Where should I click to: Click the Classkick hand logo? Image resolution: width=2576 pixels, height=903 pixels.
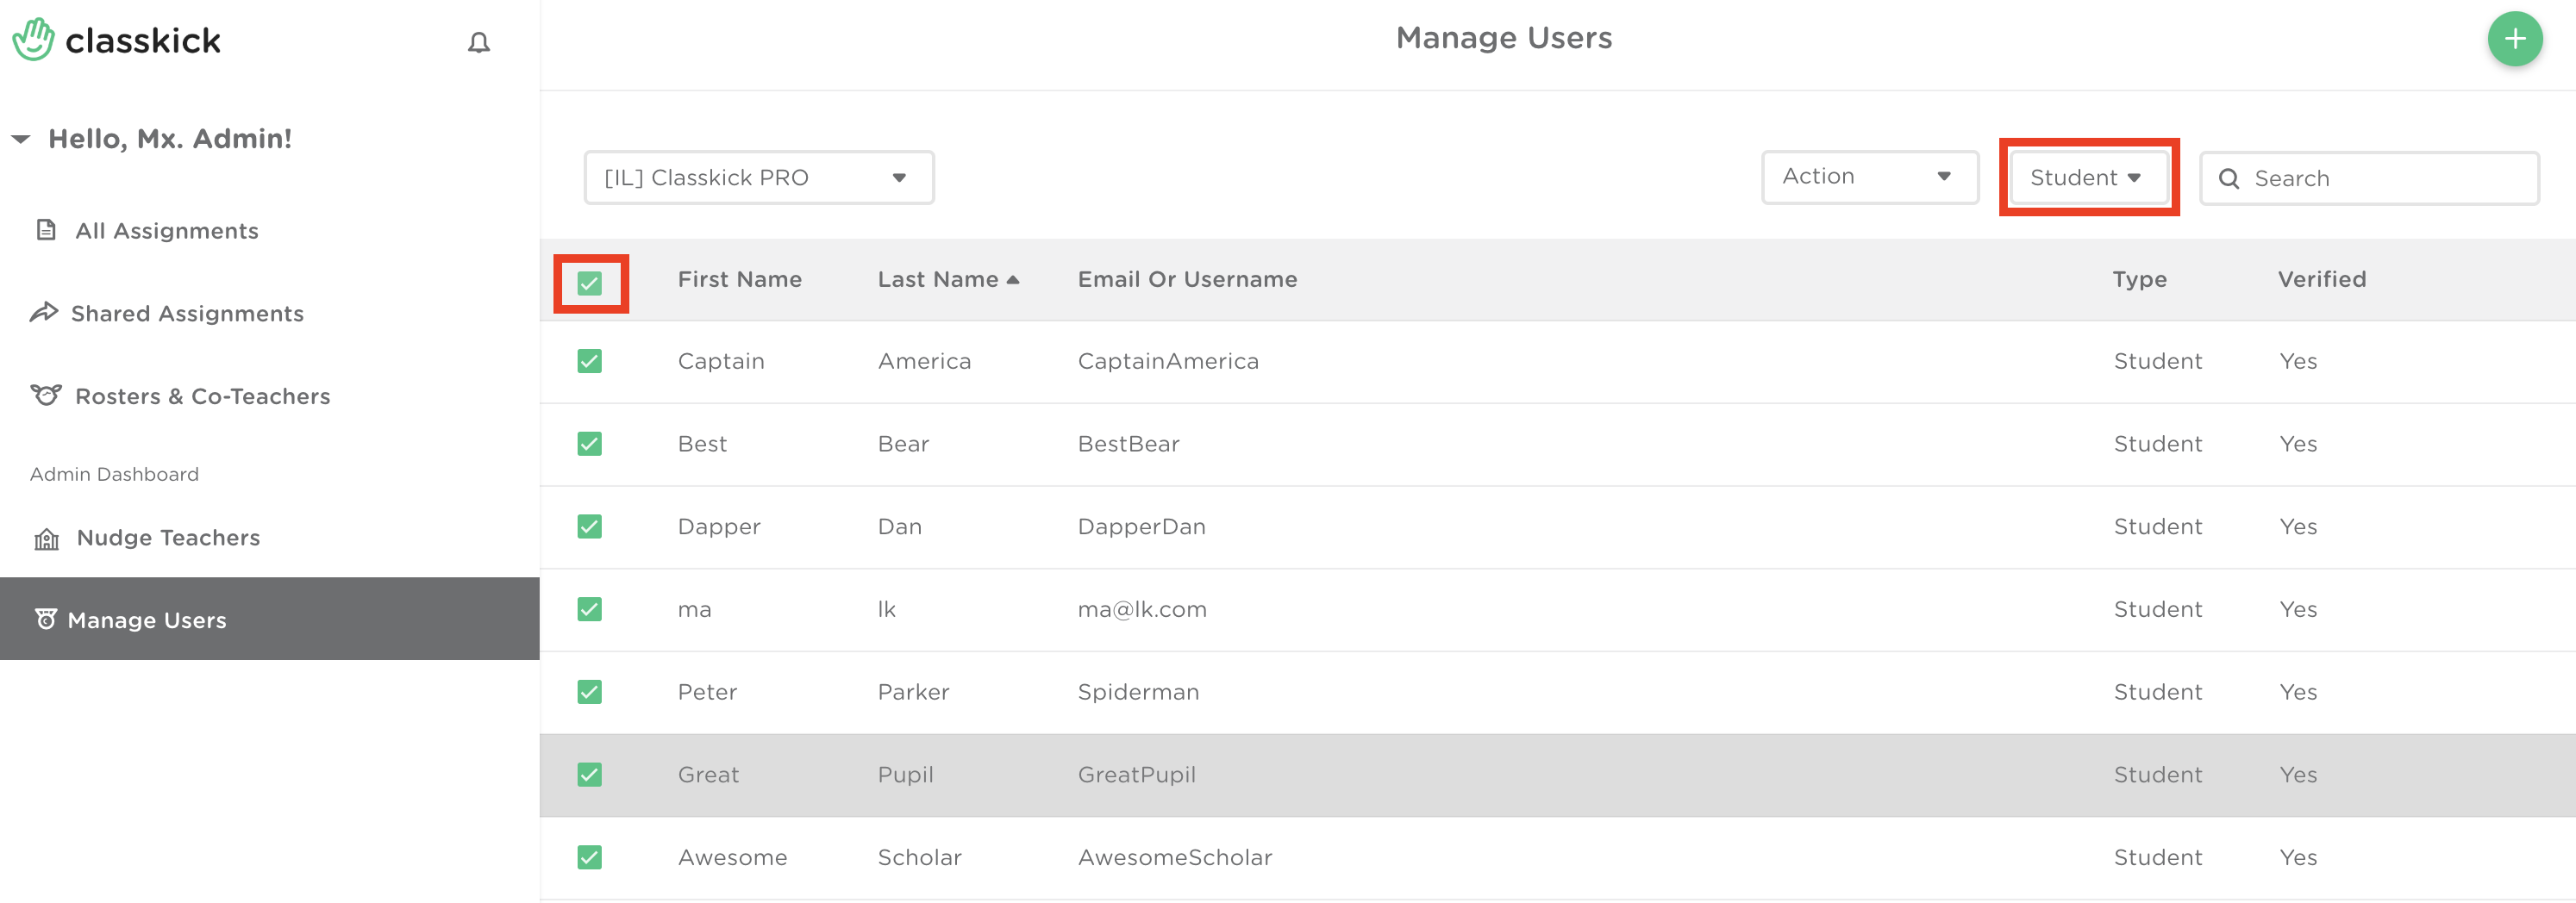click(34, 40)
